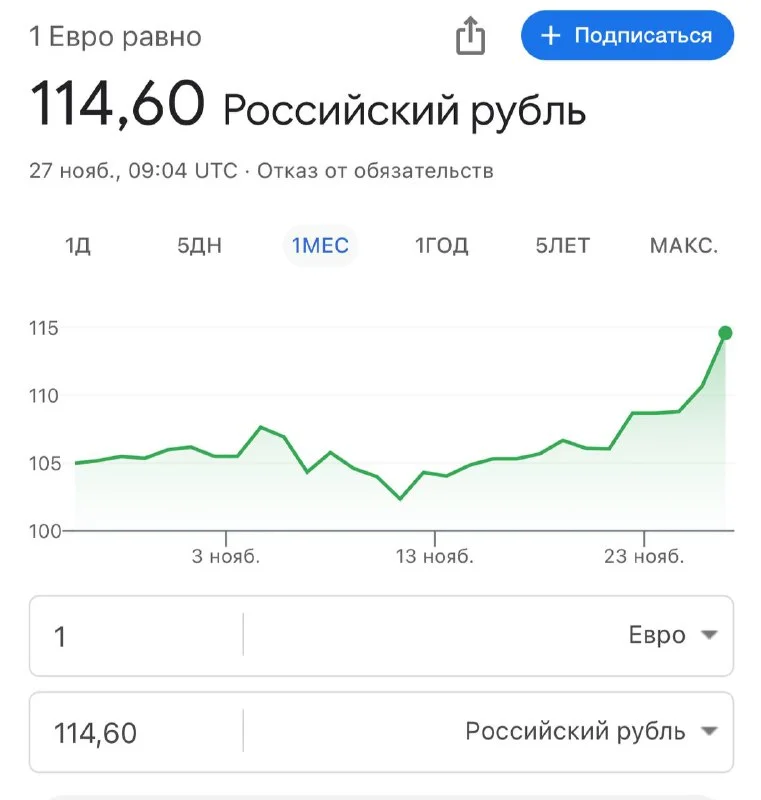Click the ruble amount field showing 114,60

135,732
